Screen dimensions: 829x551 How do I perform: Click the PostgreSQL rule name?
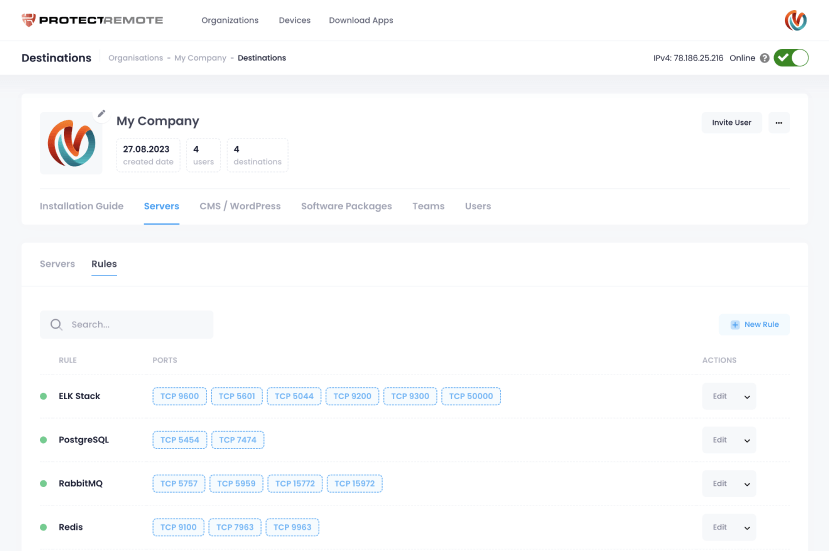(84, 440)
